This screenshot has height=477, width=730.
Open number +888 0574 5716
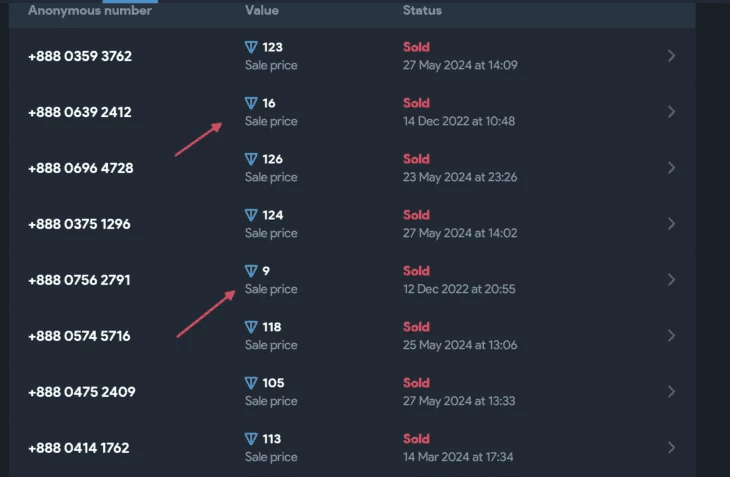(79, 336)
